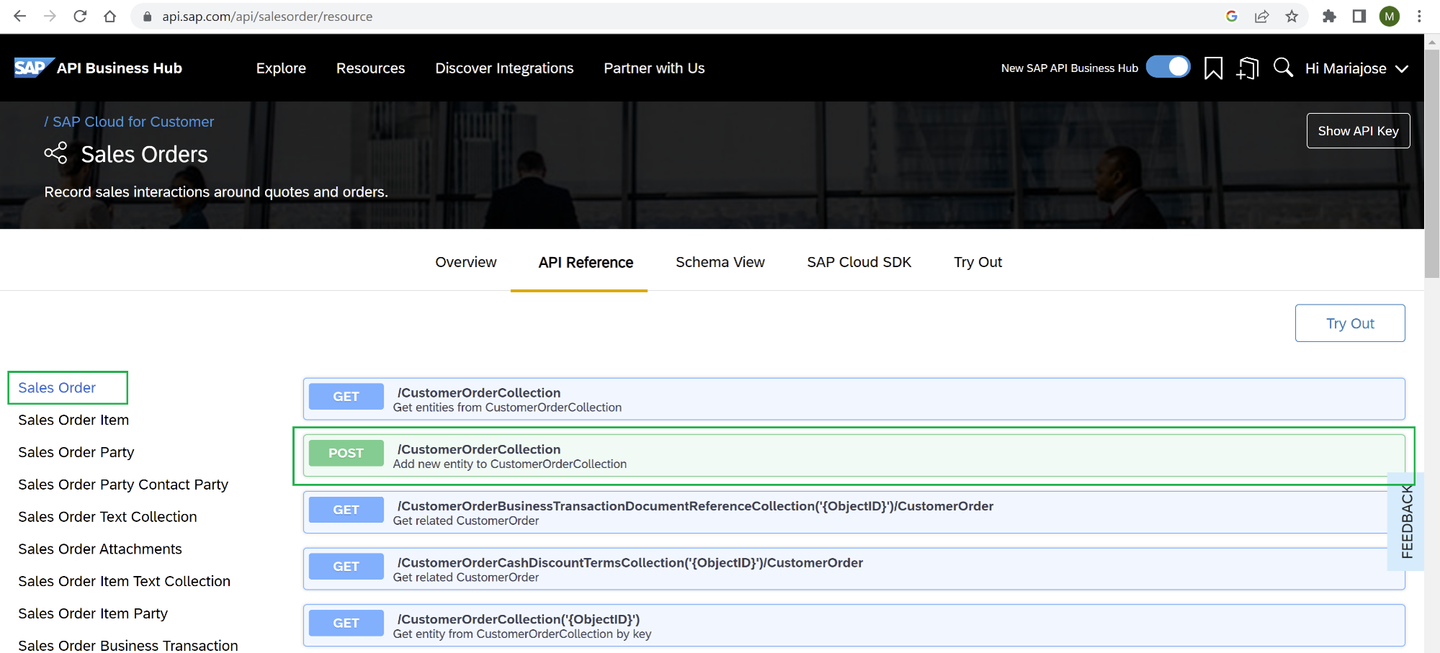Select Sales Order Party Contact Party
This screenshot has height=653, width=1440.
[x=123, y=484]
